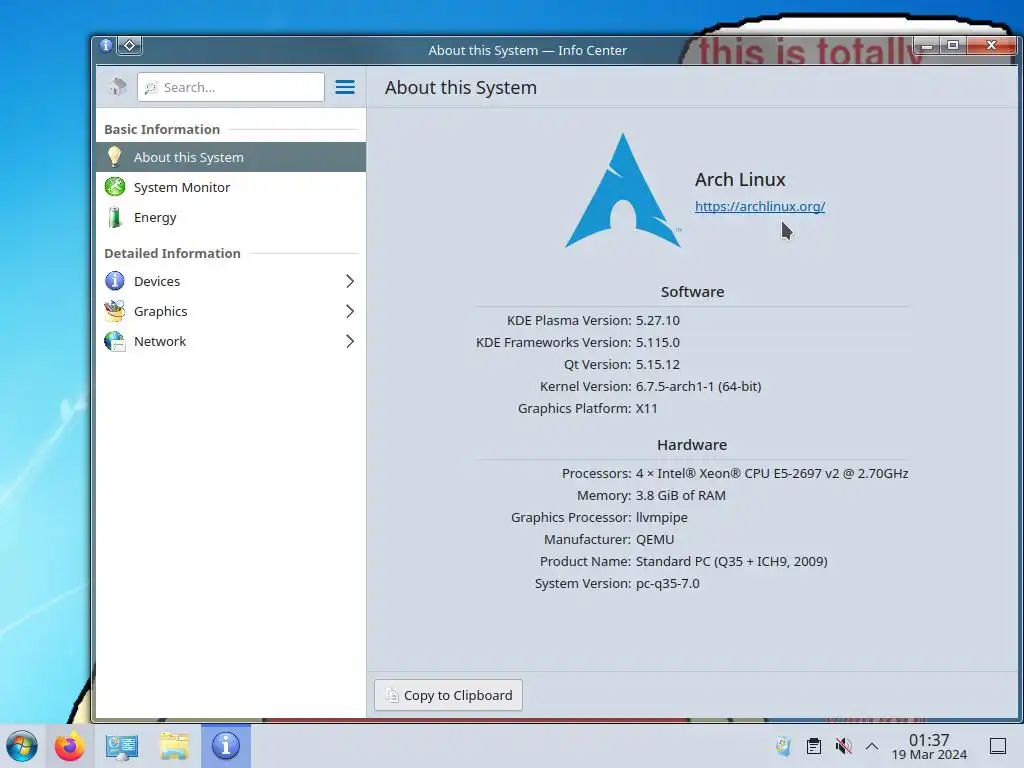Click the KDE Plasma Version value 5.27.10
Viewport: 1024px width, 768px height.
[658, 321]
